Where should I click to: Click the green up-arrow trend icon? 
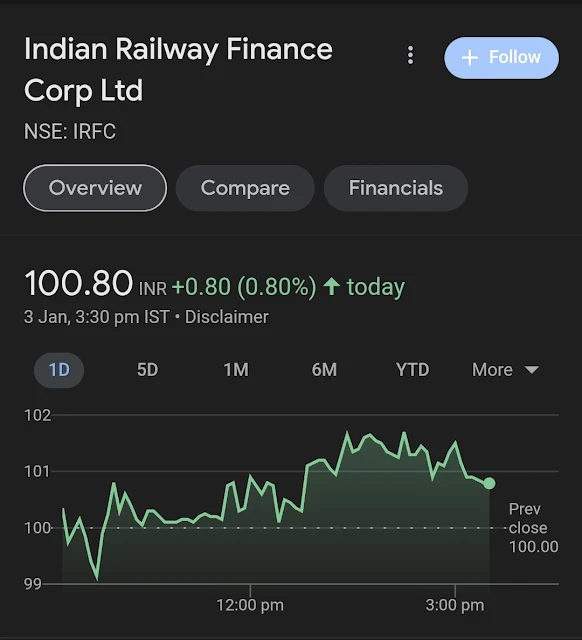pyautogui.click(x=331, y=286)
